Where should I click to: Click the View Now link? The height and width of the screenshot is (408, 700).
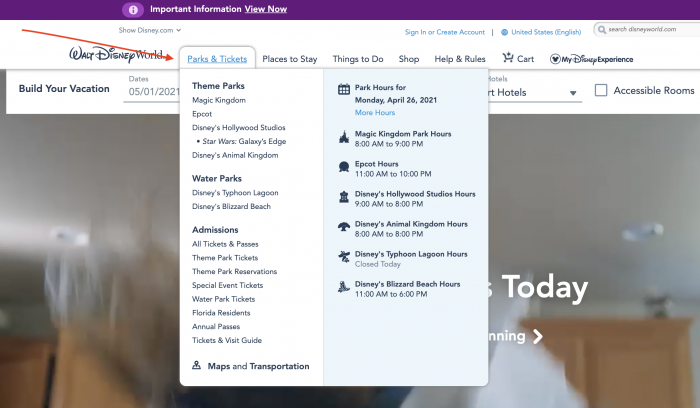pos(266,9)
